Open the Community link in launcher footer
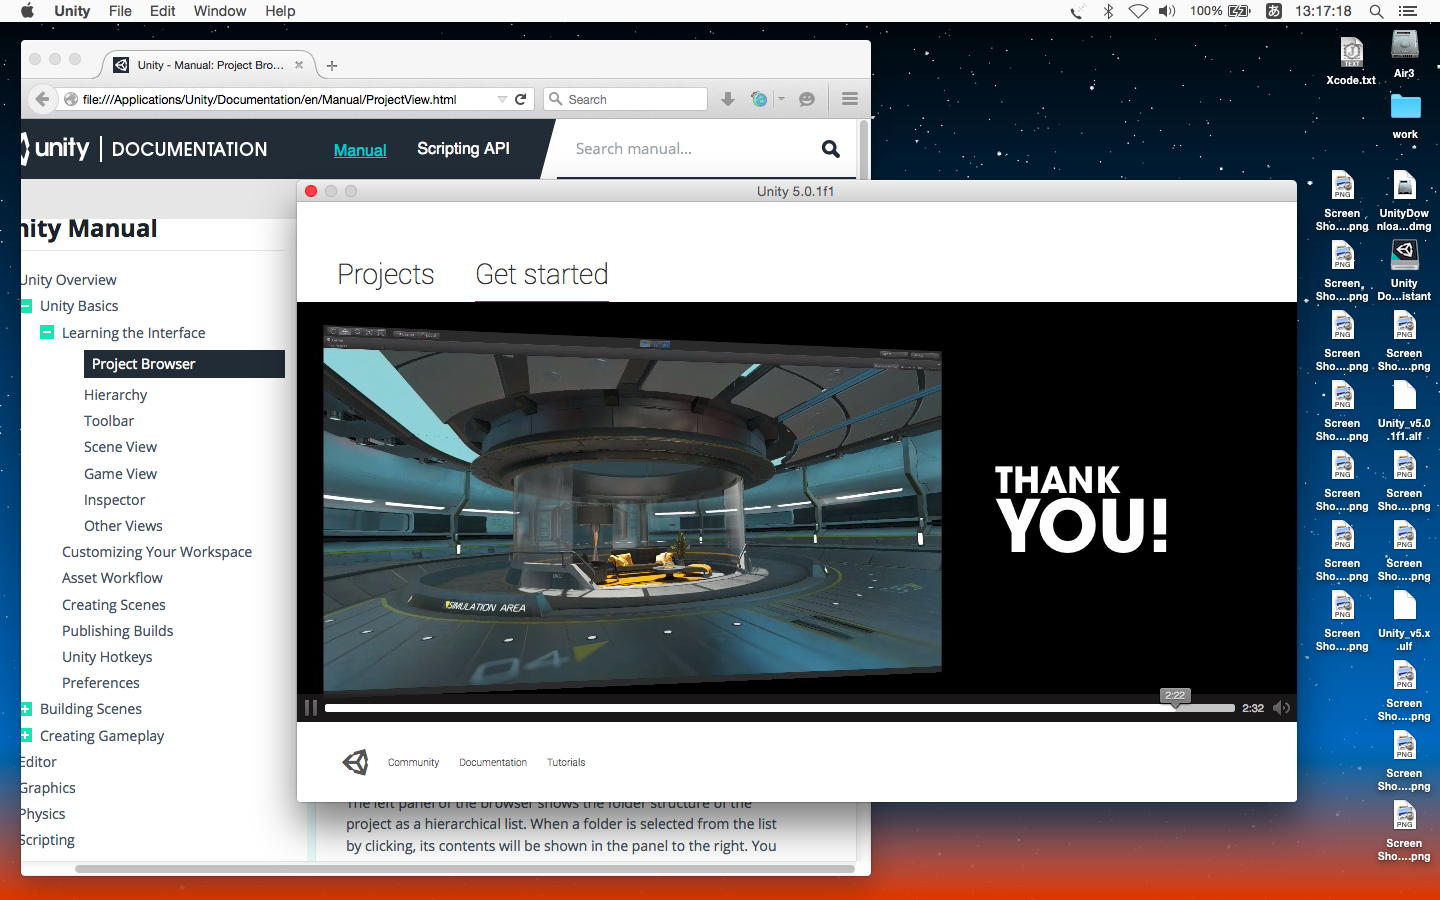 click(413, 762)
